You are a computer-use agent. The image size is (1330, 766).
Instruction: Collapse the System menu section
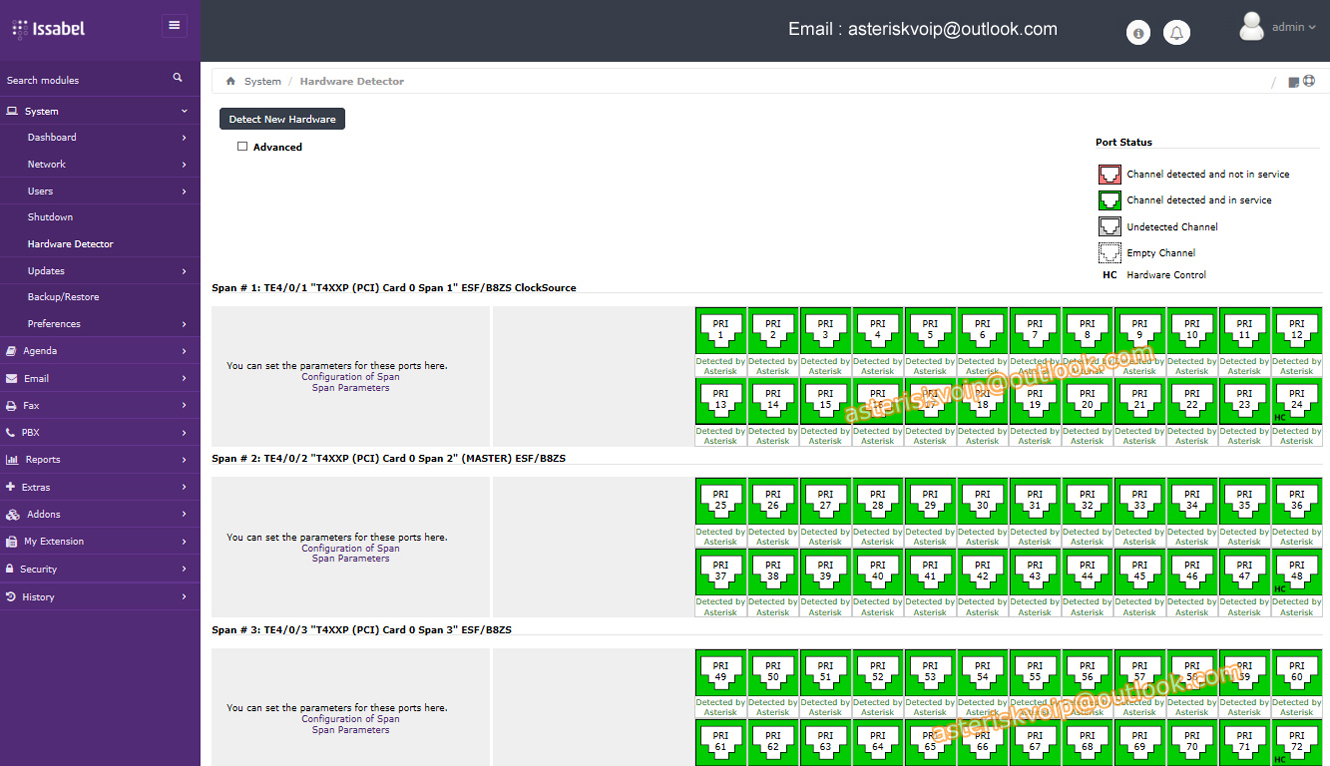tap(98, 111)
